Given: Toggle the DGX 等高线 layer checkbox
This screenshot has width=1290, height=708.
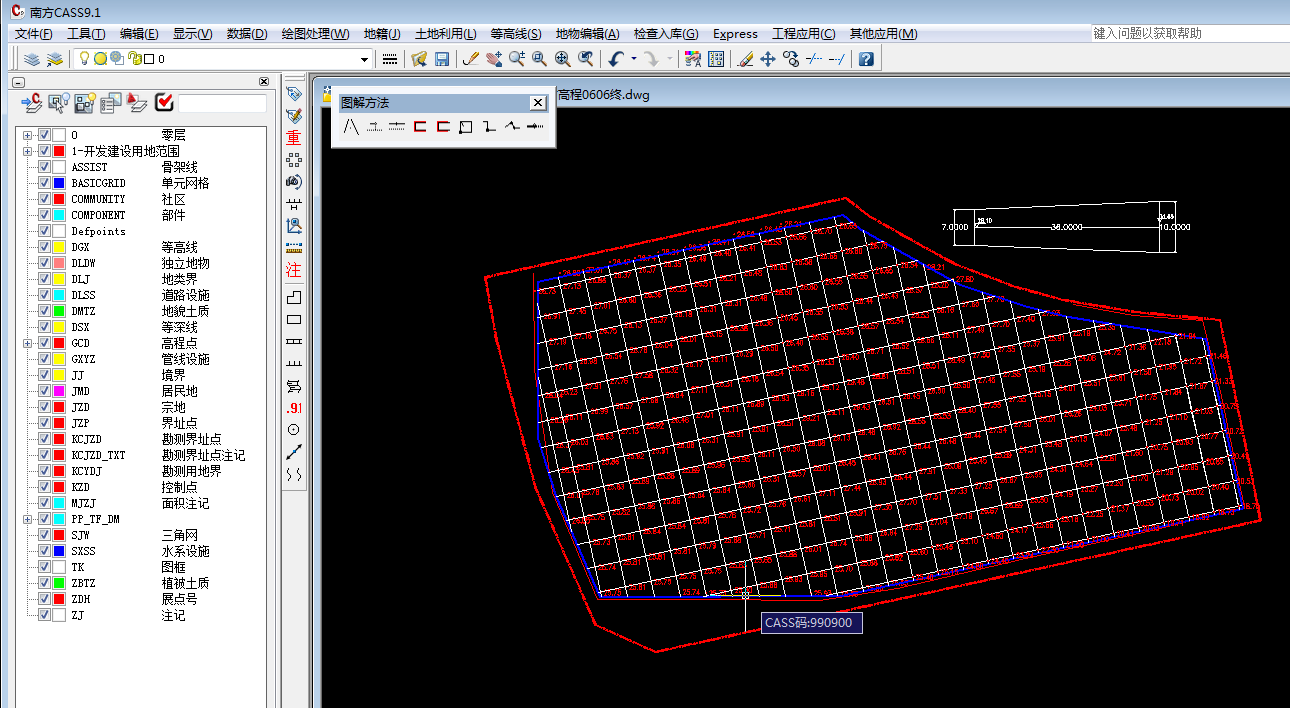Looking at the screenshot, I should coord(44,247).
